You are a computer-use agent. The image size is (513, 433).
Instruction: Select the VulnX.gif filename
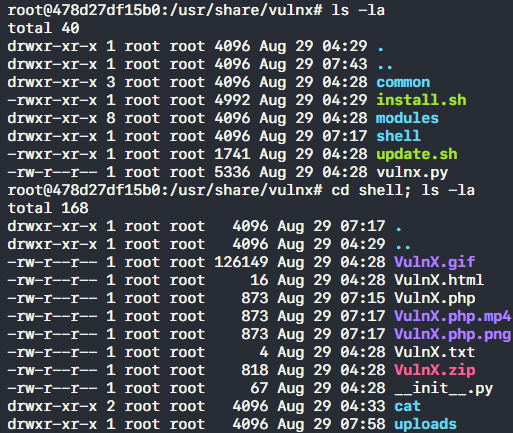[435, 262]
